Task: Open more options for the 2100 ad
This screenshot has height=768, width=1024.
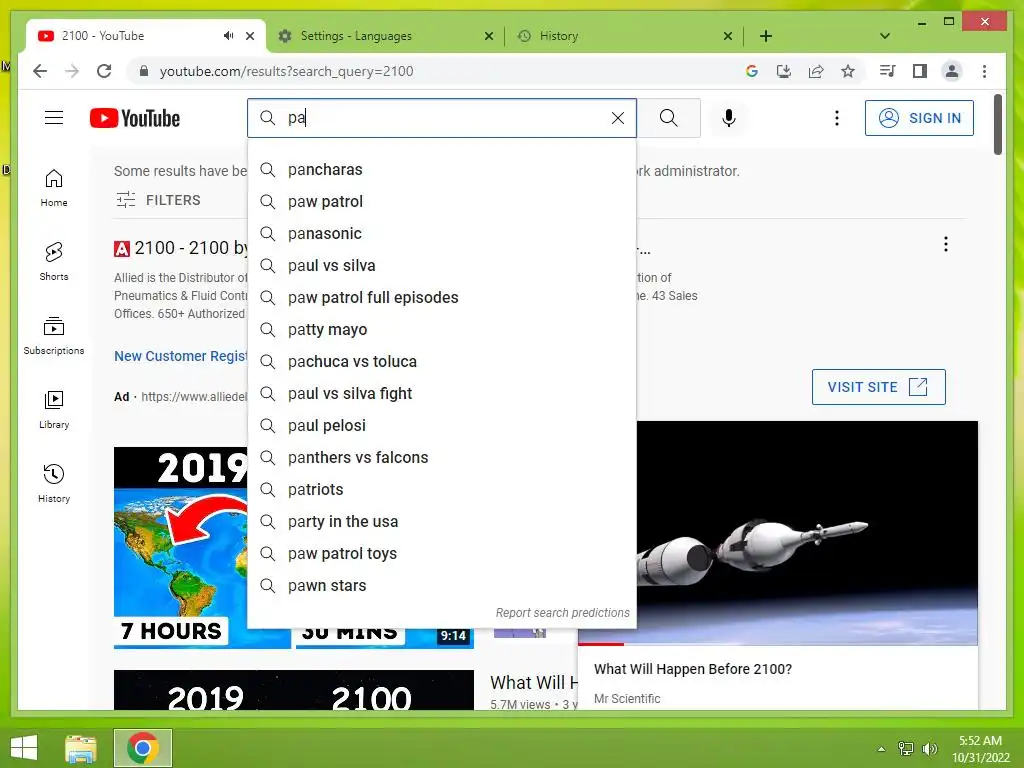Action: (x=946, y=244)
